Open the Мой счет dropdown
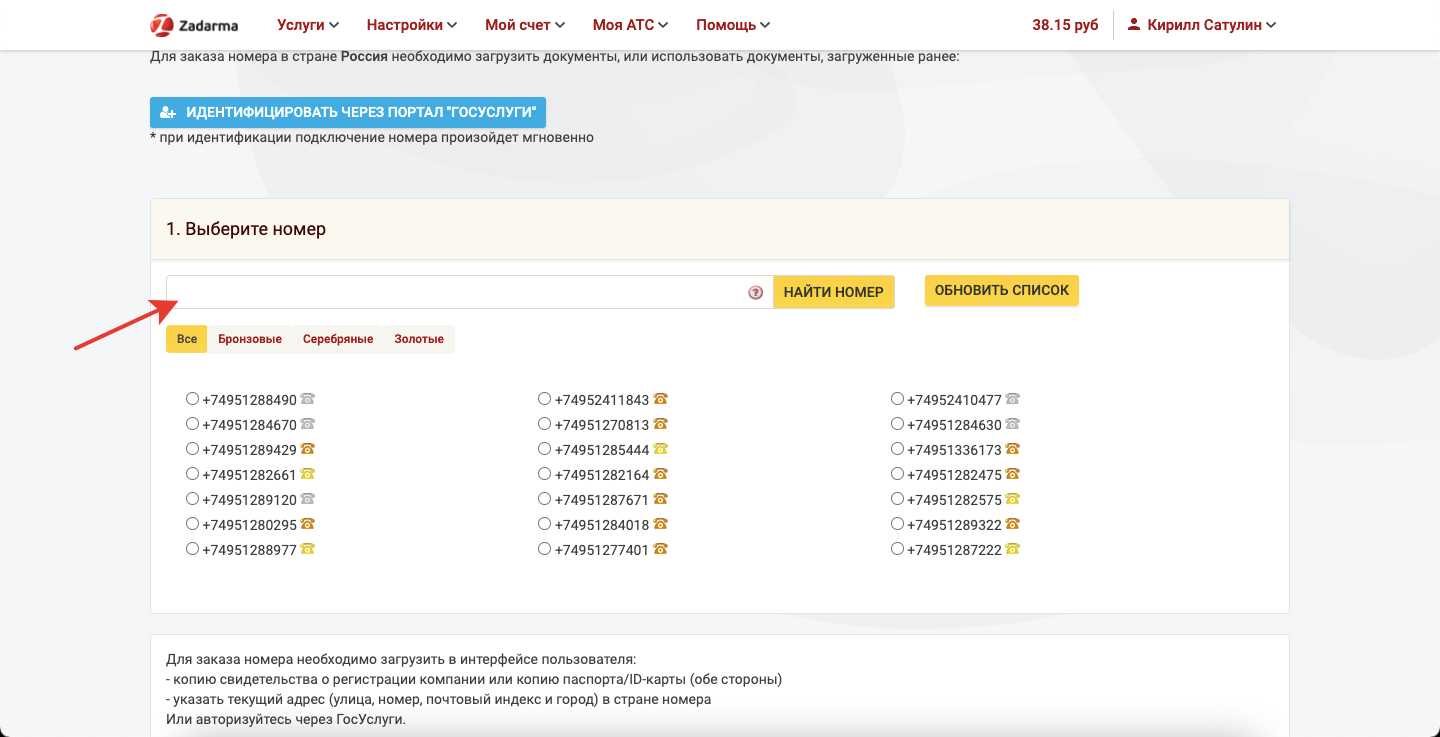 pyautogui.click(x=525, y=25)
